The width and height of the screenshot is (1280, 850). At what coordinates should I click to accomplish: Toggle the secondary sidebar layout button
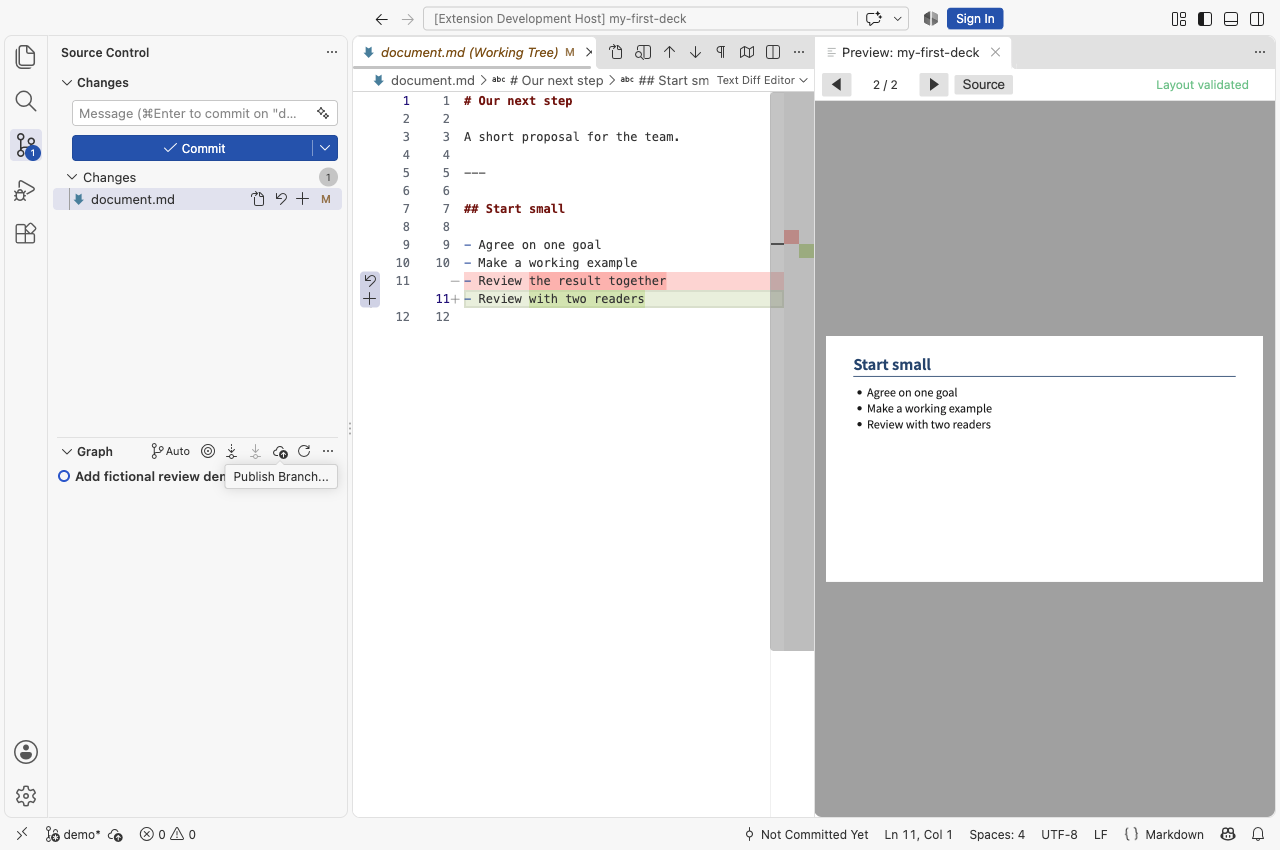coord(1257,19)
